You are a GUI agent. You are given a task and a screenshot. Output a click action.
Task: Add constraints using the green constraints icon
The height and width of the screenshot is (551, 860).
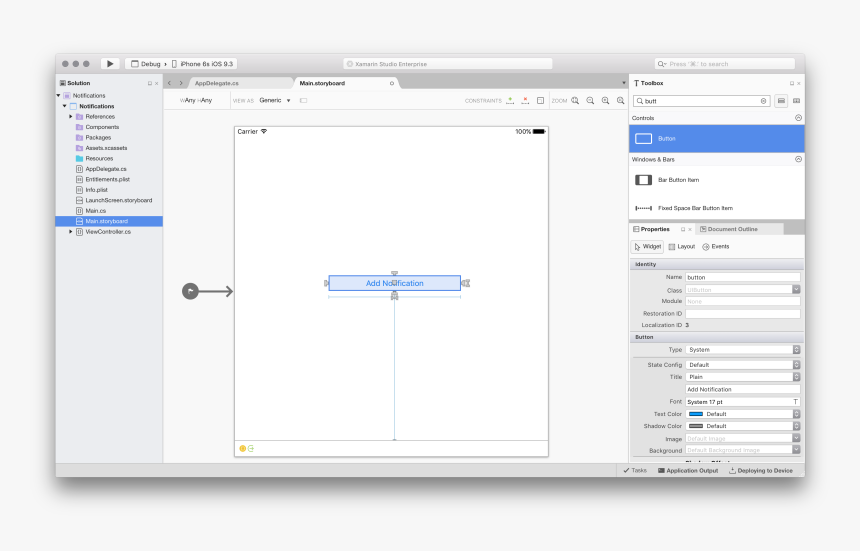tap(510, 100)
